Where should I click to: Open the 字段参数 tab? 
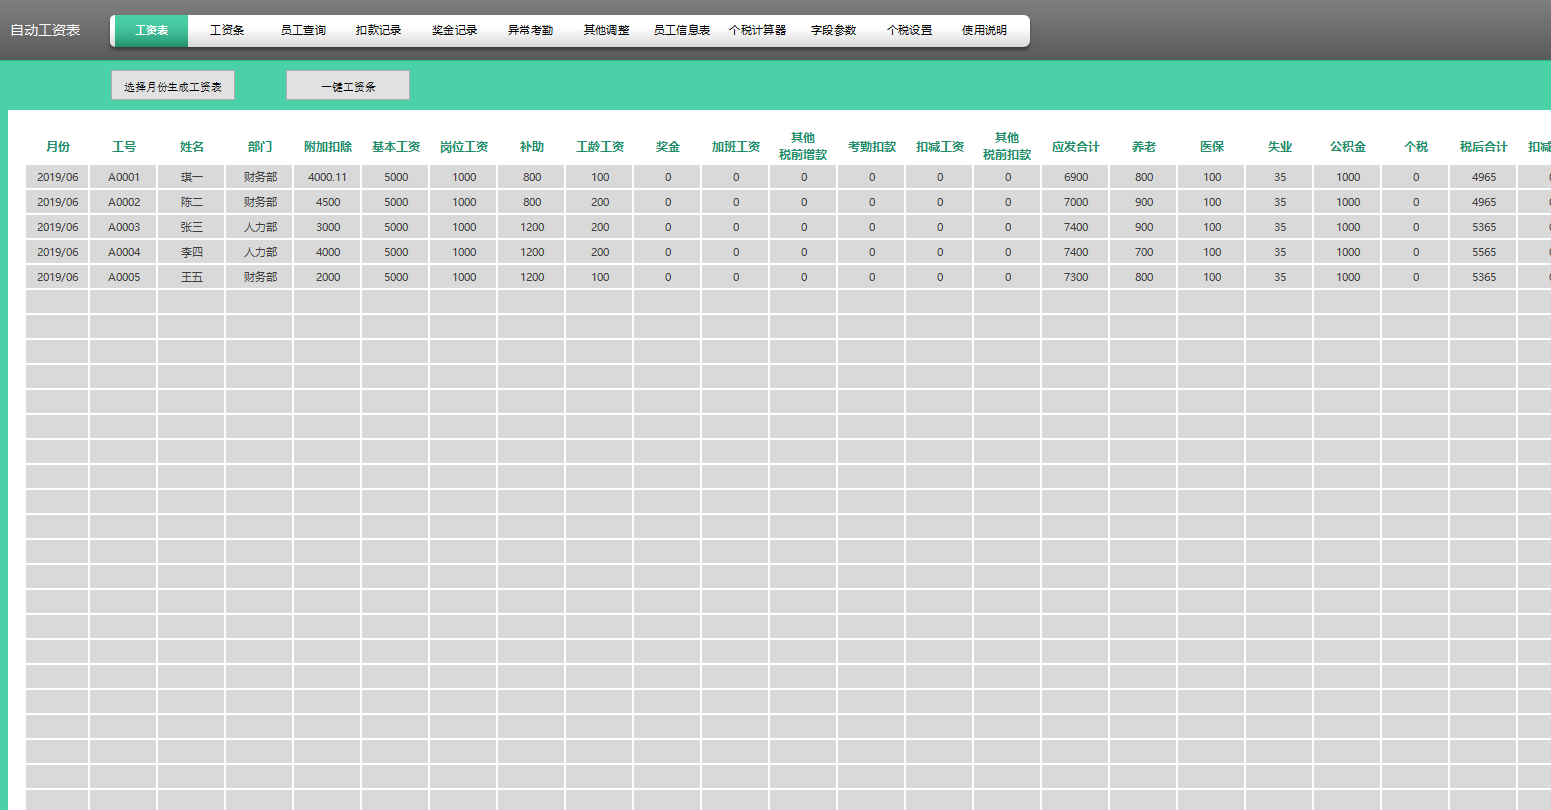tap(833, 31)
